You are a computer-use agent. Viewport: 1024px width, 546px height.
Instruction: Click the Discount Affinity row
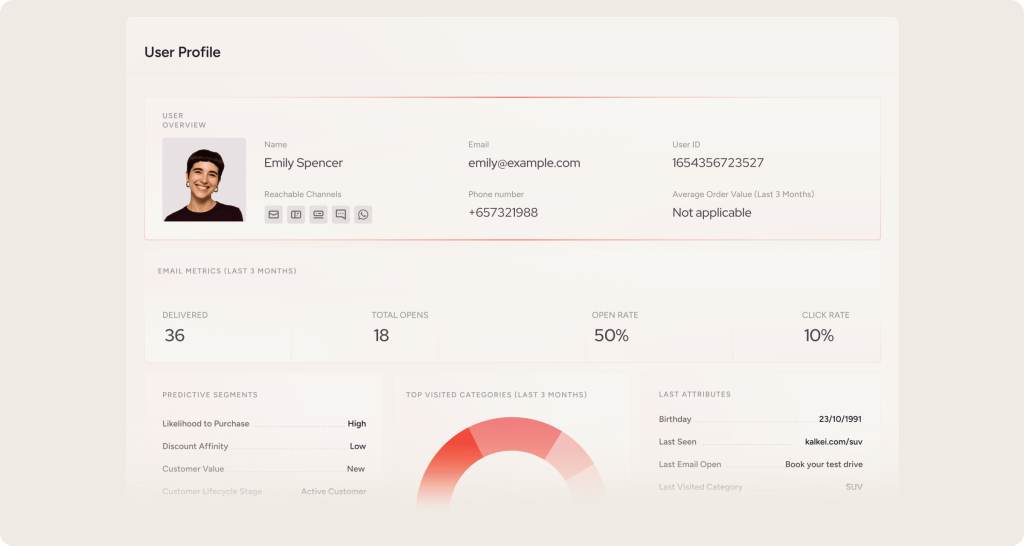pyautogui.click(x=264, y=447)
